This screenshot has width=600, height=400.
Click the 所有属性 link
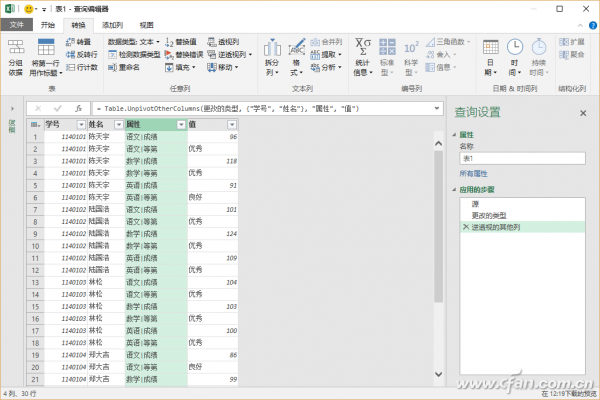coord(475,173)
